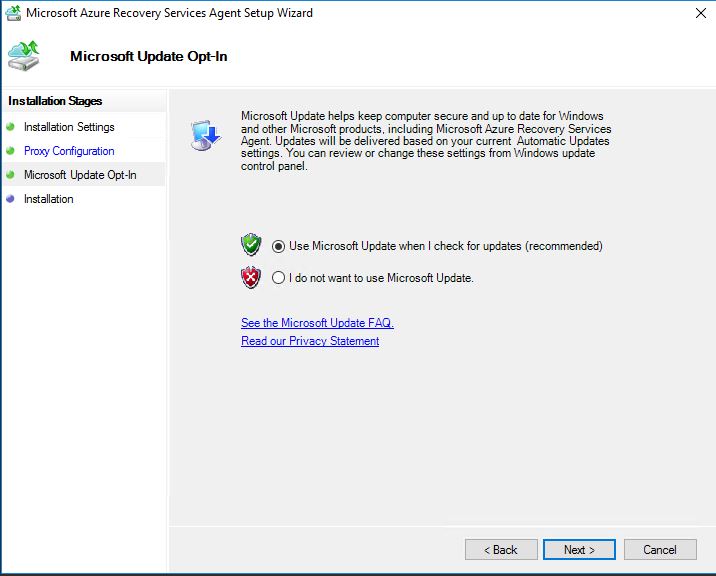Select Use Microsoft Update radio button
Screen dimensions: 716x576
pyautogui.click(x=278, y=246)
